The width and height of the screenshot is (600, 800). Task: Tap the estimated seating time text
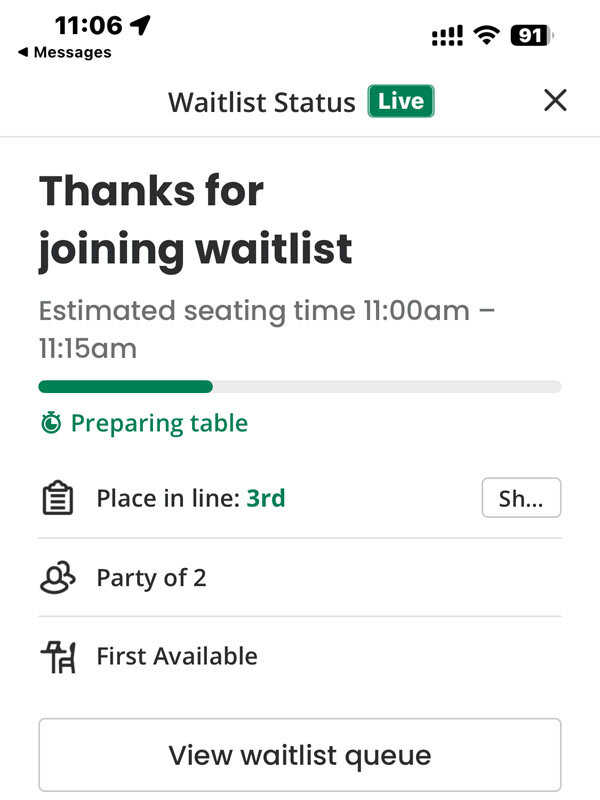coord(267,330)
